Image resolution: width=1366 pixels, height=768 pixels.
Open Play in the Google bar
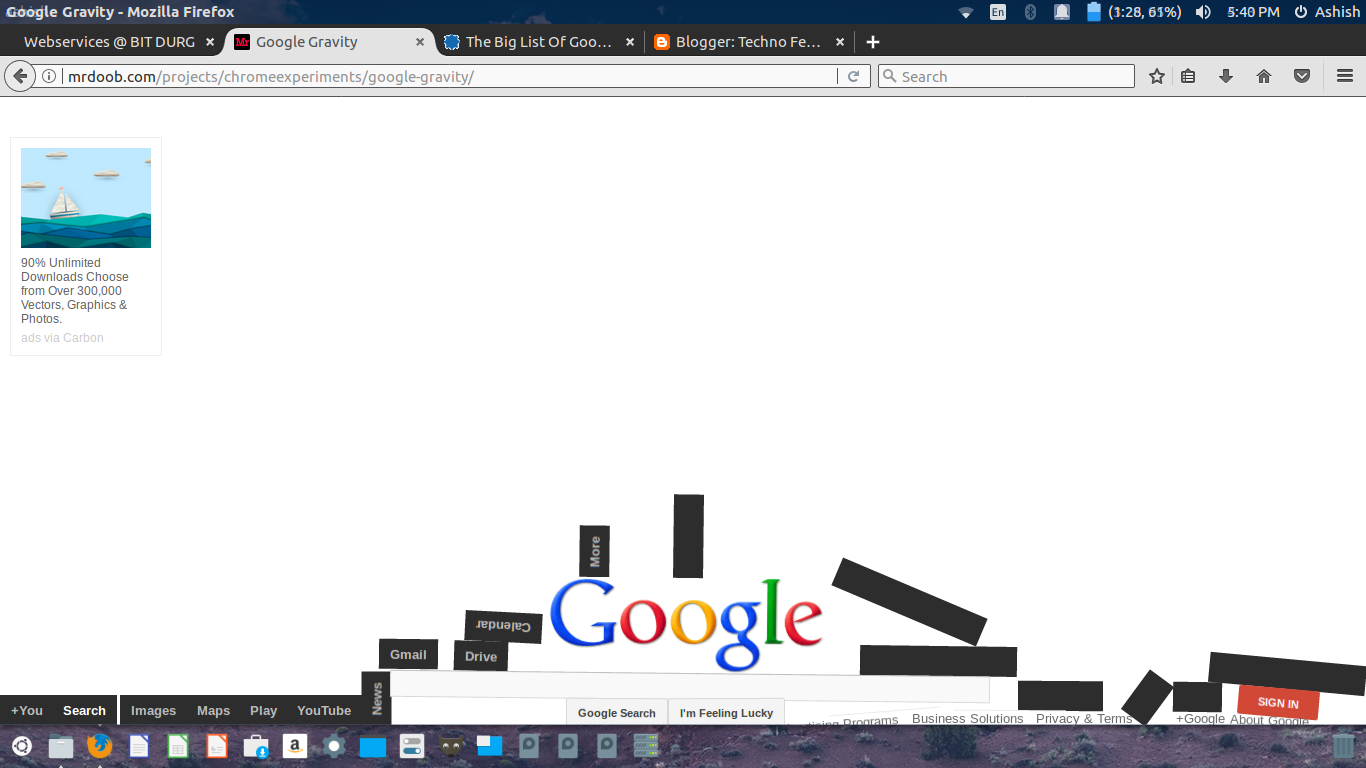point(263,710)
